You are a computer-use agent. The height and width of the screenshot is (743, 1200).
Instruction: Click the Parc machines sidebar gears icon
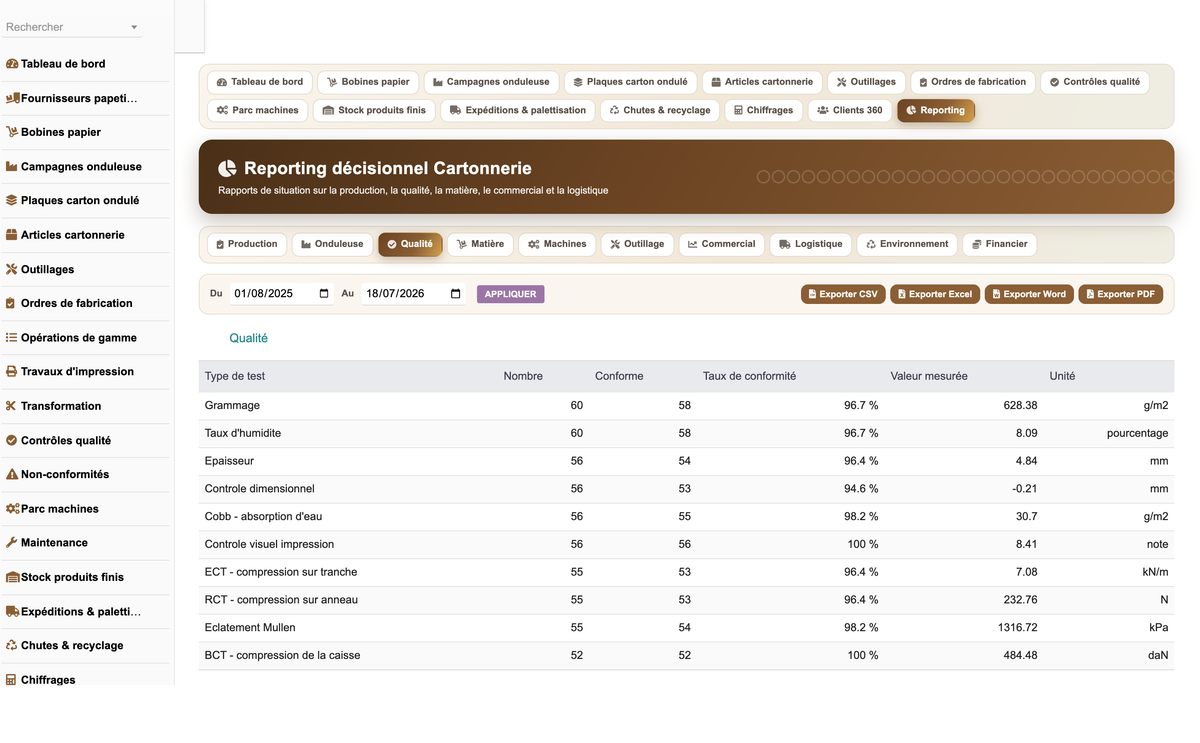tap(13, 509)
